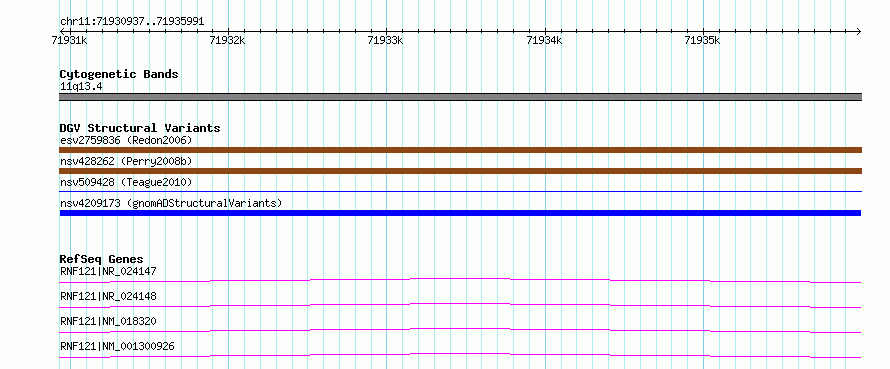Open the nsv428262 (Perry2008b) variant label
This screenshot has width=890, height=369.
[x=126, y=161]
